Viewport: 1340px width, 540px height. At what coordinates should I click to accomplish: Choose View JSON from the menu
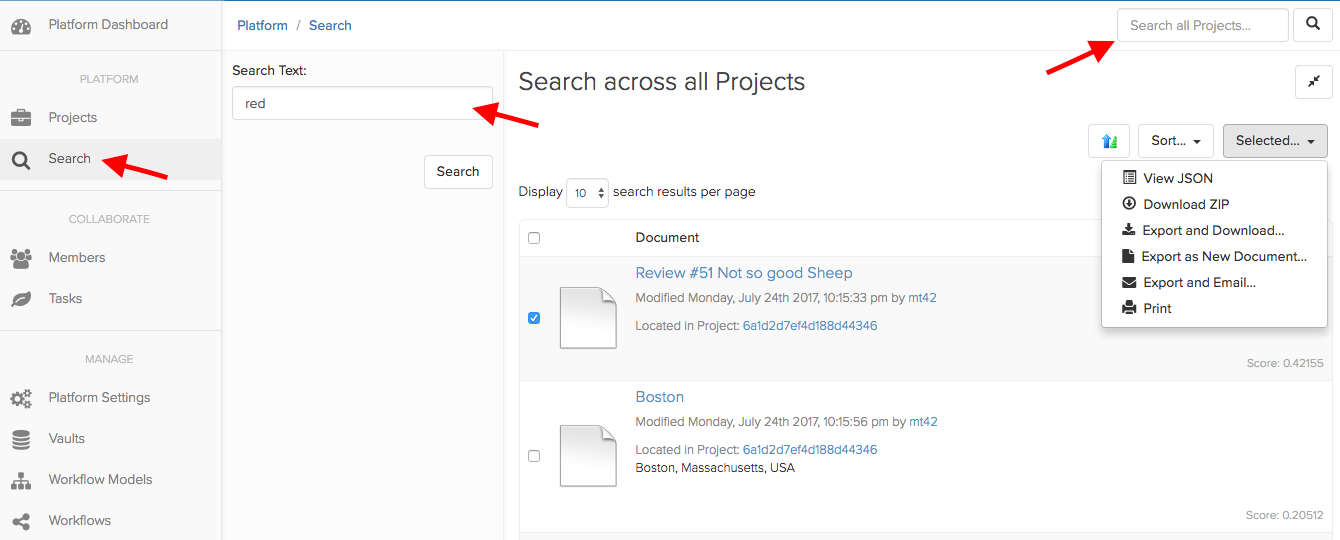point(1214,178)
